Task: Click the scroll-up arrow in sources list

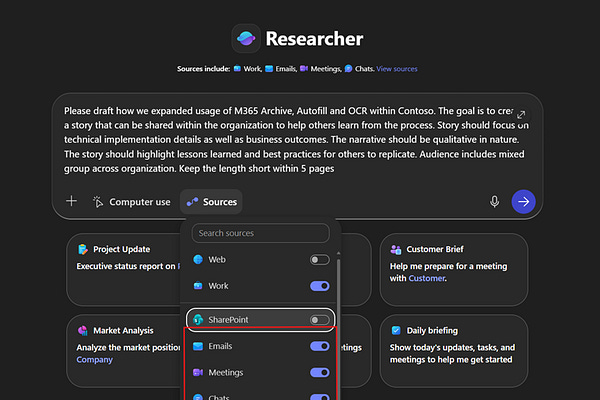Action: tap(339, 253)
